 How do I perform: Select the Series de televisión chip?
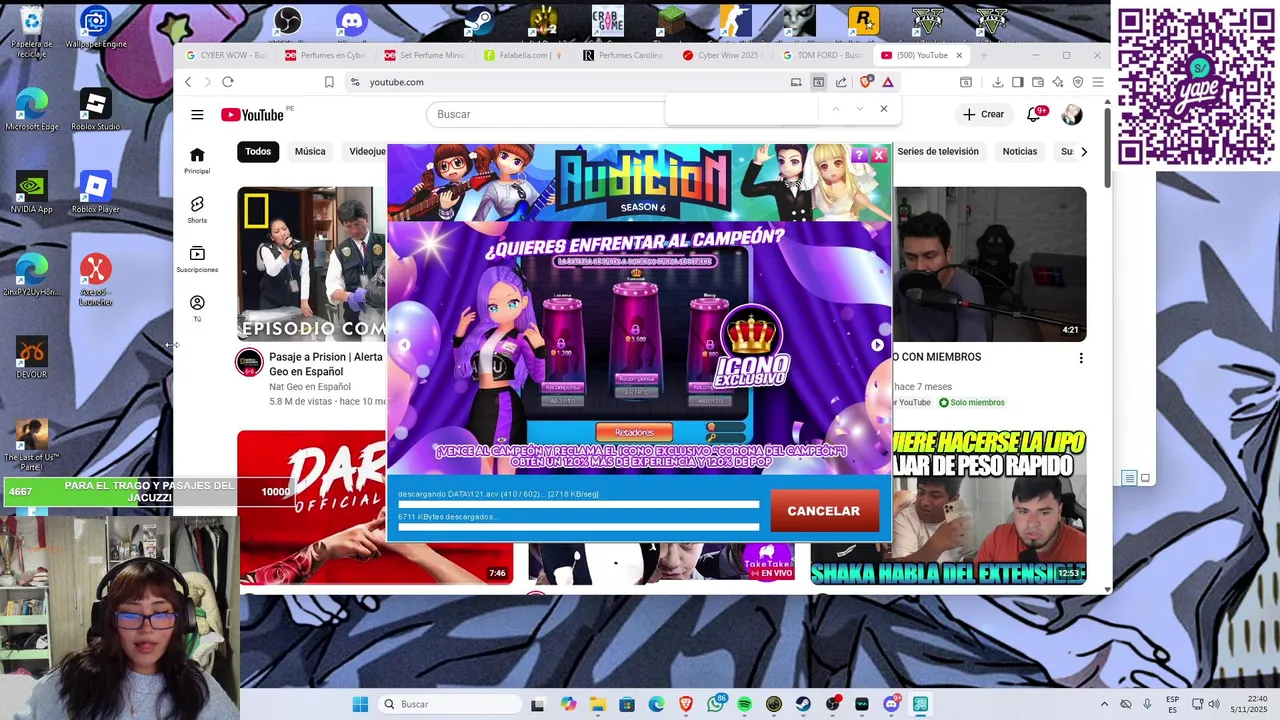click(938, 151)
